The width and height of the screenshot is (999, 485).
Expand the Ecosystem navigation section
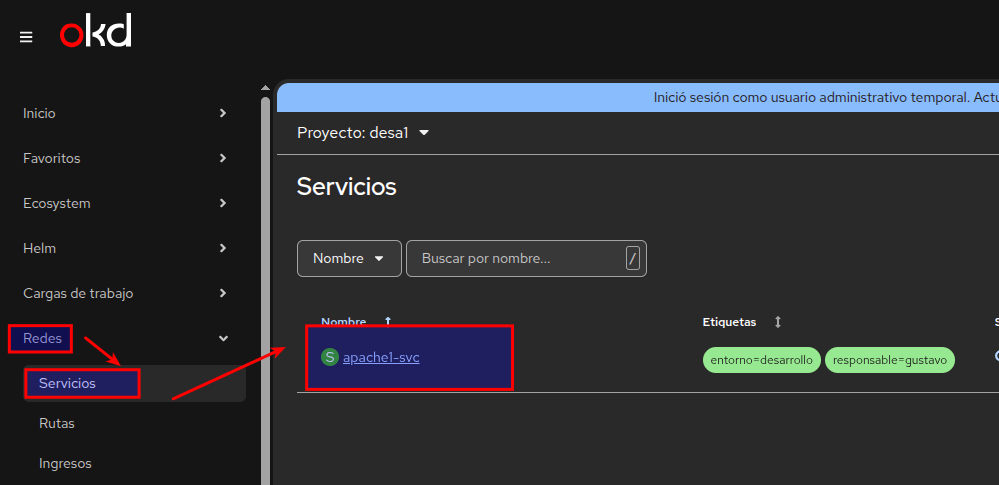[x=223, y=203]
